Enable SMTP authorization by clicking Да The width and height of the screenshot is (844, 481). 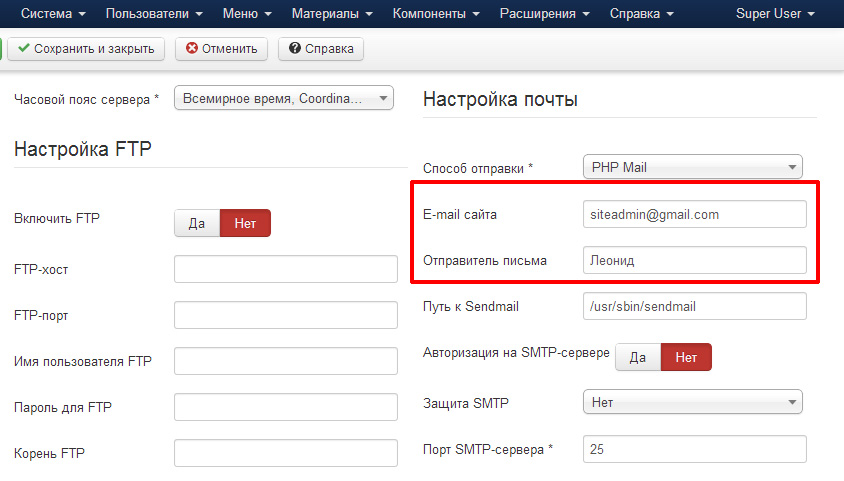(637, 357)
